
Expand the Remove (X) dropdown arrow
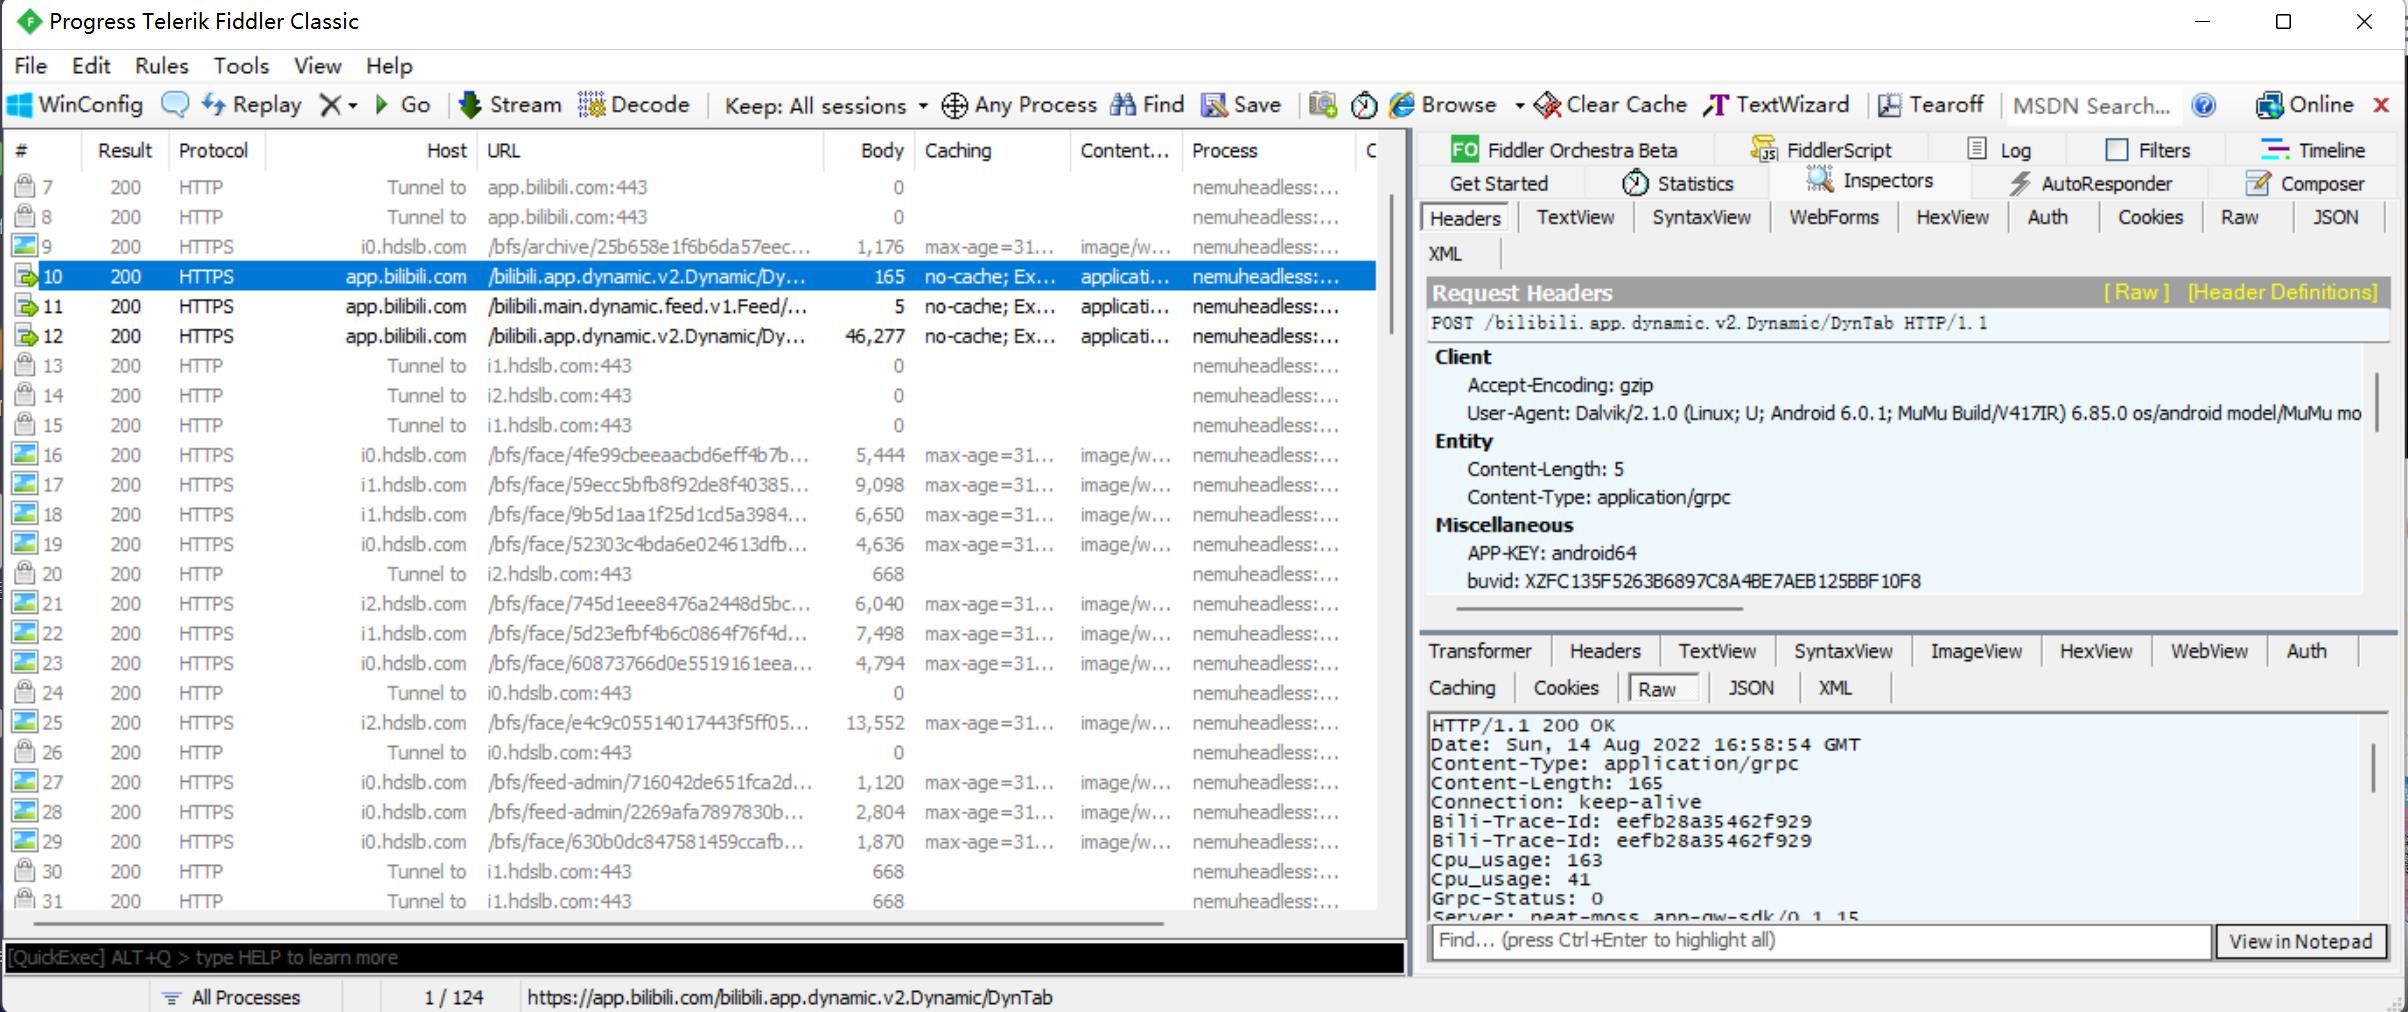pyautogui.click(x=352, y=105)
